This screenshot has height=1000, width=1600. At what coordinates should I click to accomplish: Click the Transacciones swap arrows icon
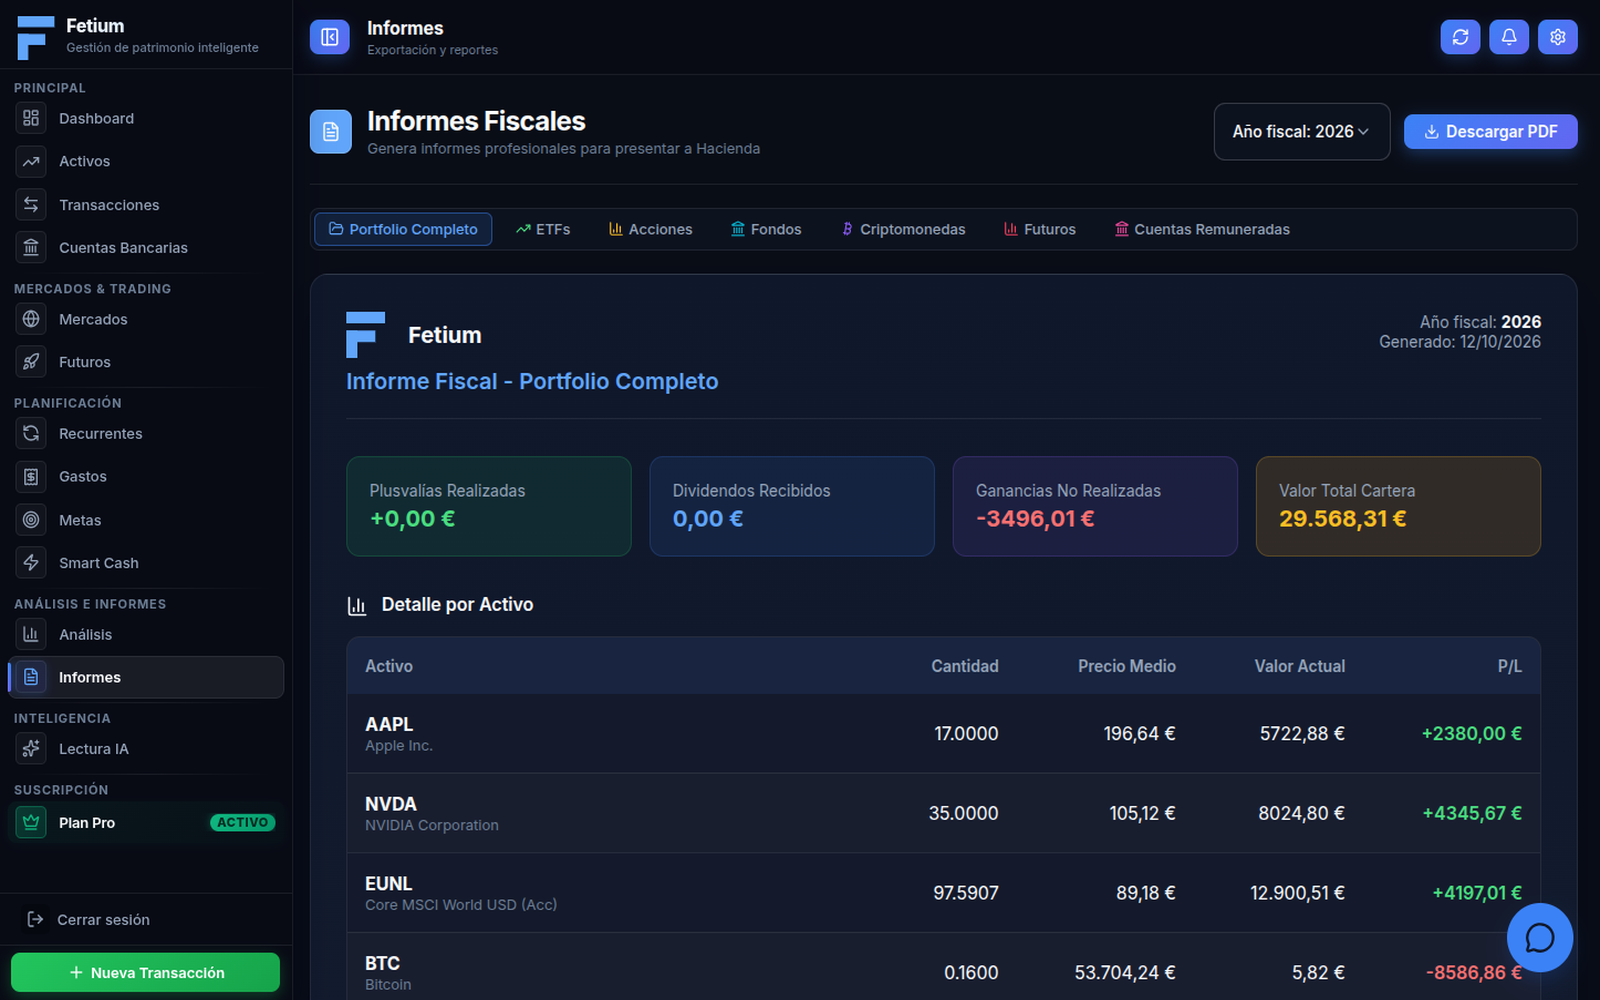(31, 204)
